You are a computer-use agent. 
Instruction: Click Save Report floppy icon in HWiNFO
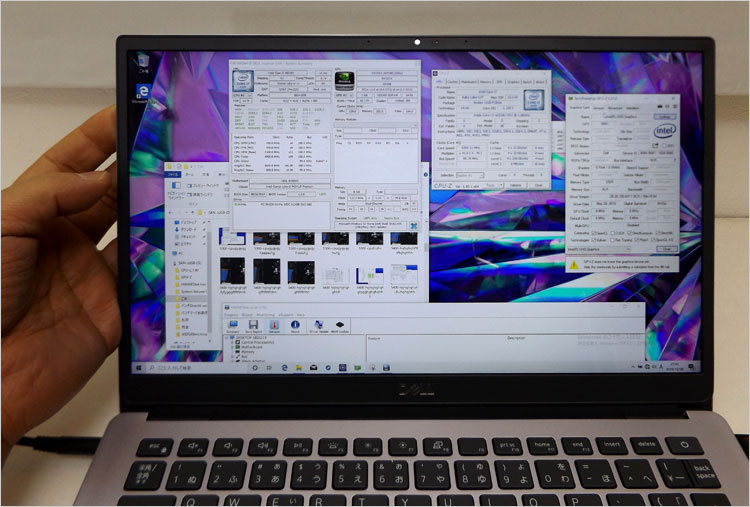[253, 326]
